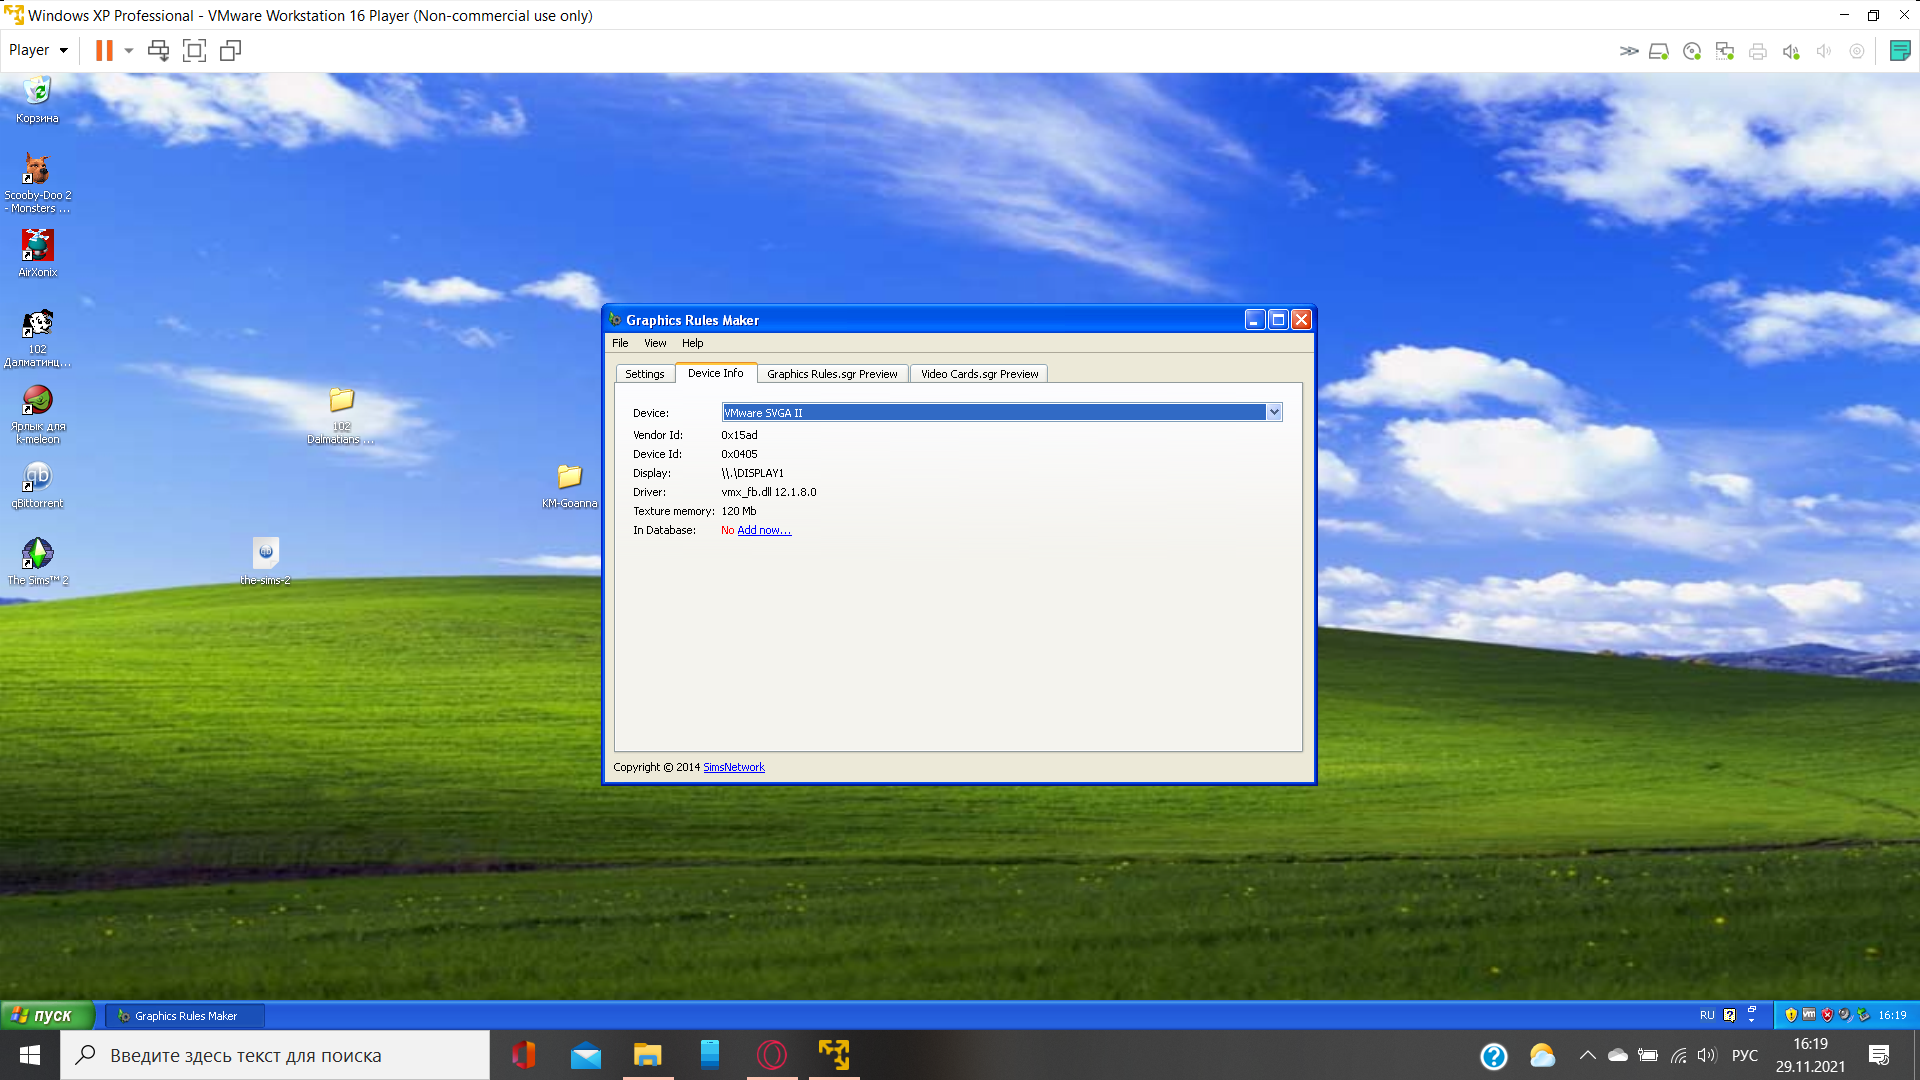This screenshot has width=1920, height=1080.
Task: Open the Recycle Bin (Корзина)
Action: coord(37,92)
